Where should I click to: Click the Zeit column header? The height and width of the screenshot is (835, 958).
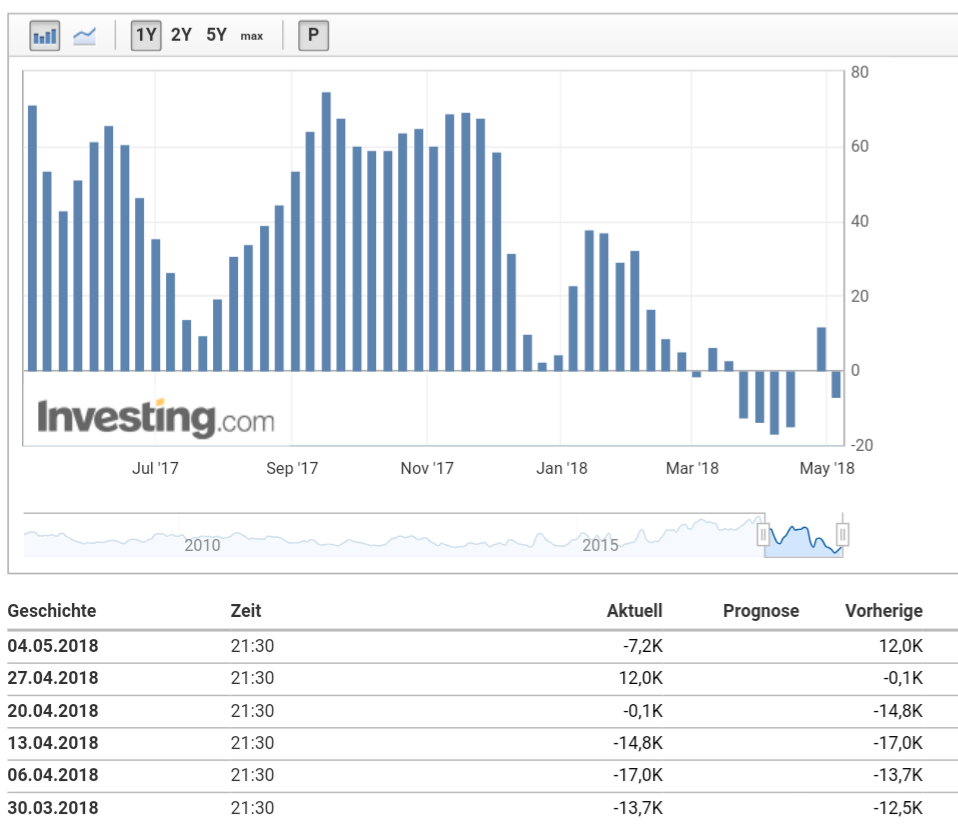click(247, 610)
